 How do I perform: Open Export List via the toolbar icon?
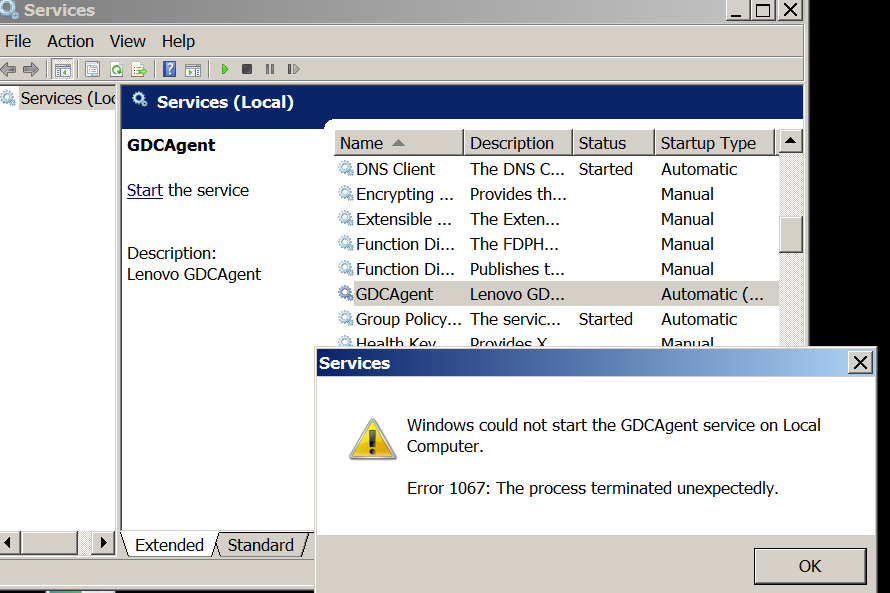139,69
